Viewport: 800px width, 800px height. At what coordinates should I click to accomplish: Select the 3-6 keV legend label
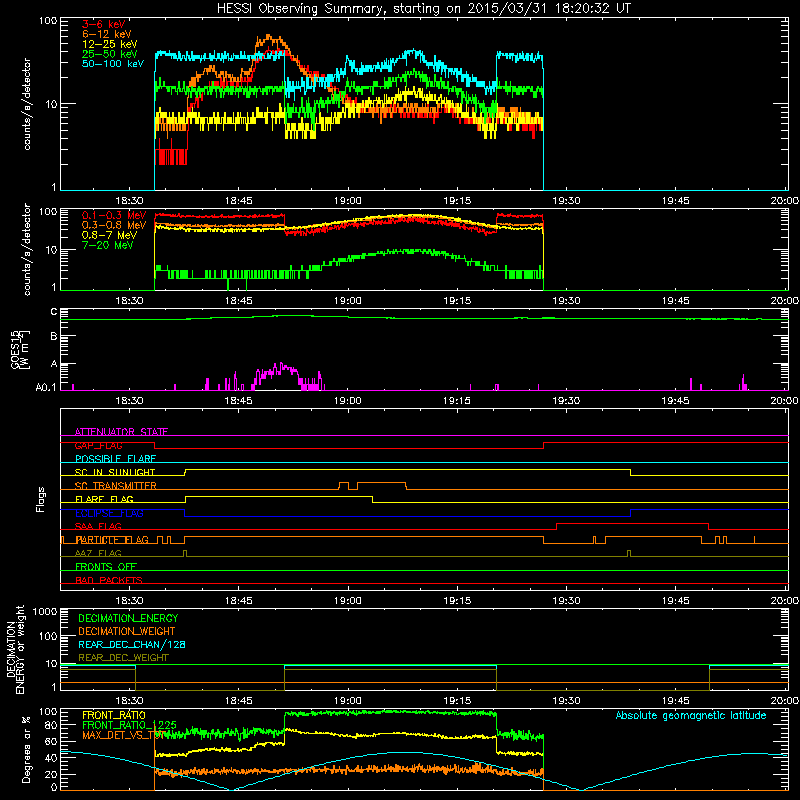104,24
